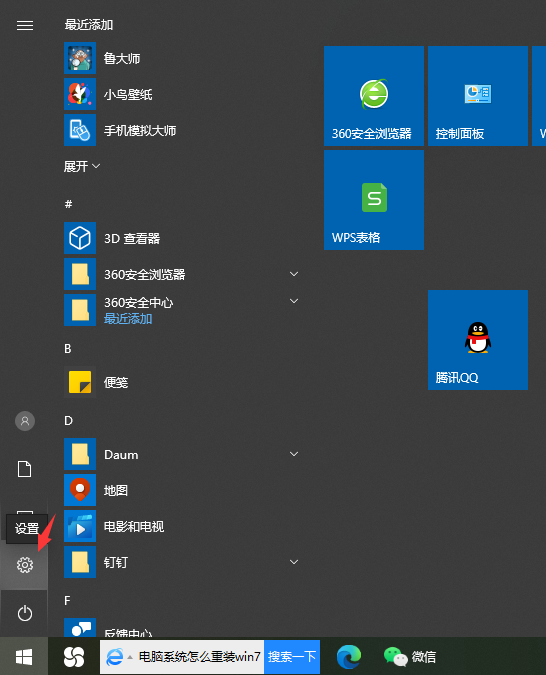Open the user account avatar icon
The height and width of the screenshot is (675, 546).
[25, 421]
